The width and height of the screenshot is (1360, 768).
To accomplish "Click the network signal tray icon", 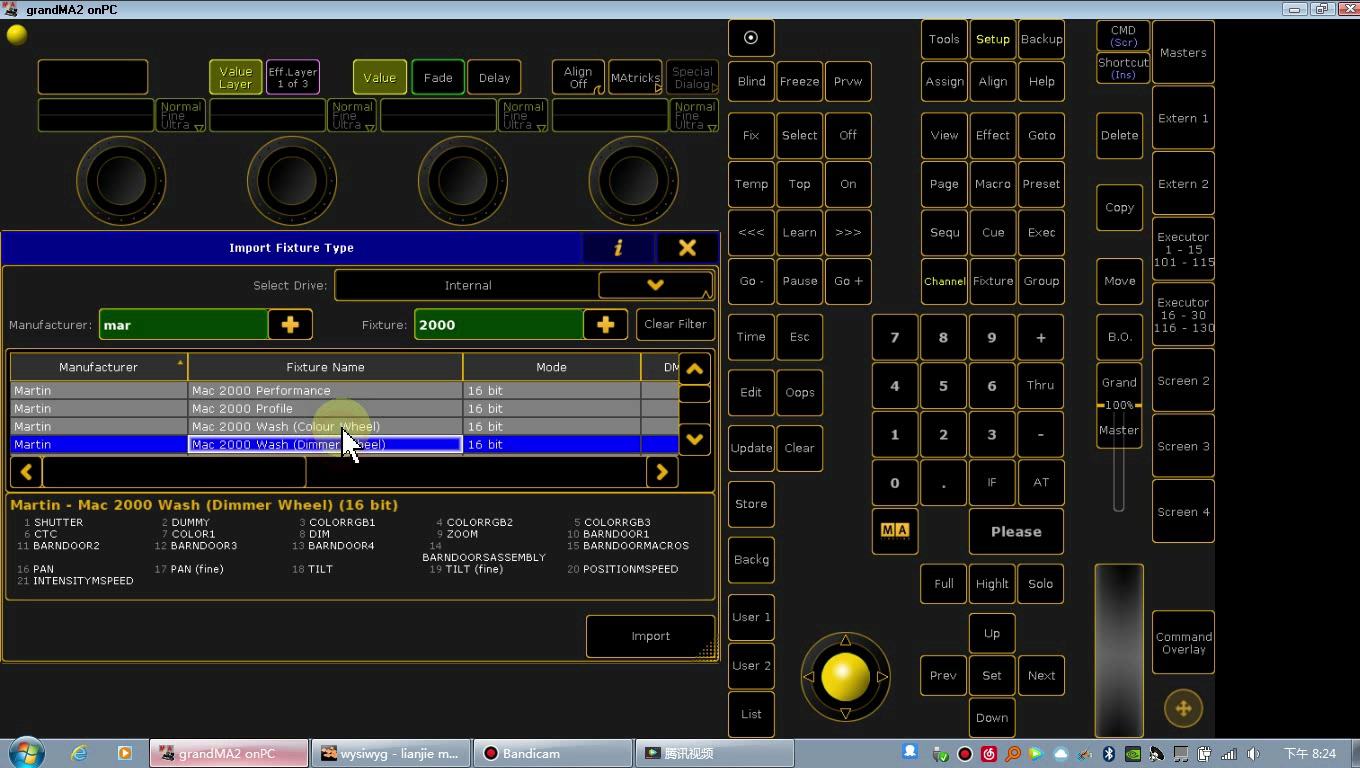I will click(x=1229, y=754).
